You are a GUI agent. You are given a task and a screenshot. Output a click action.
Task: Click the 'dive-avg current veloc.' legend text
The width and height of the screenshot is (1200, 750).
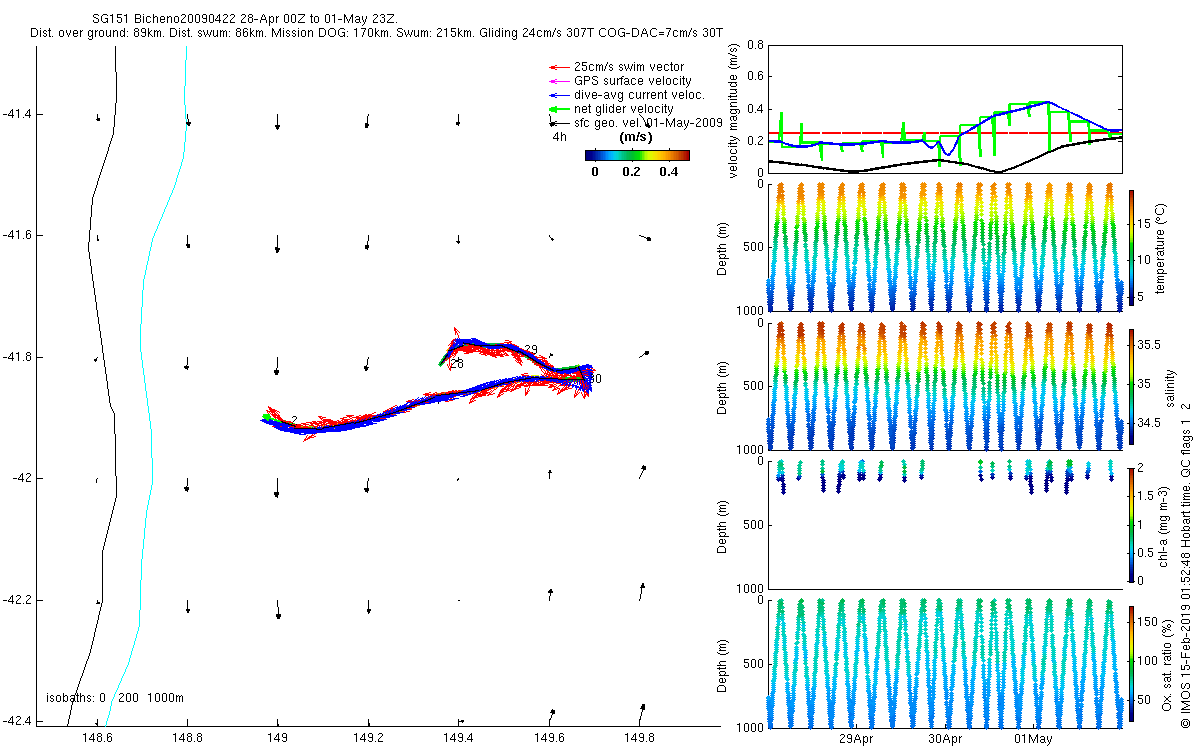click(x=639, y=94)
